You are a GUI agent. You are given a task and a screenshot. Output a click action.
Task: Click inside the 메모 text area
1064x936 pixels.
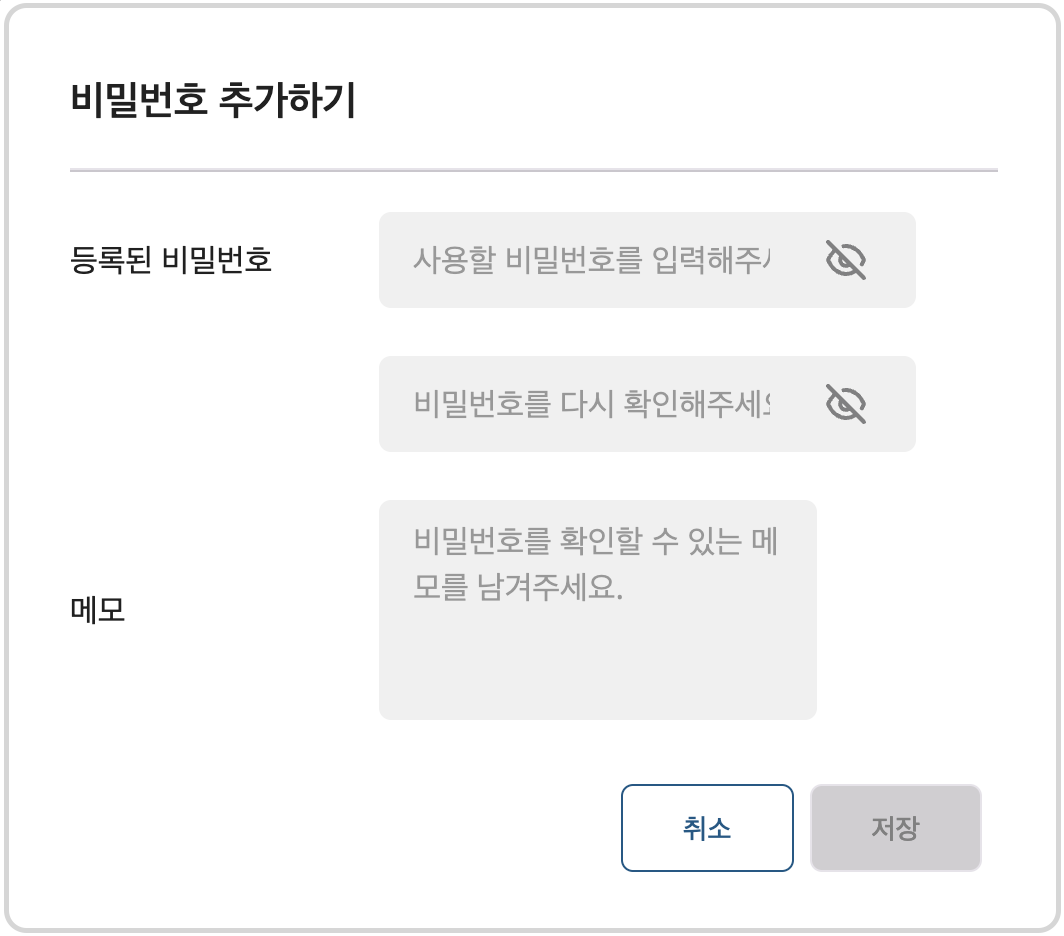click(x=598, y=610)
